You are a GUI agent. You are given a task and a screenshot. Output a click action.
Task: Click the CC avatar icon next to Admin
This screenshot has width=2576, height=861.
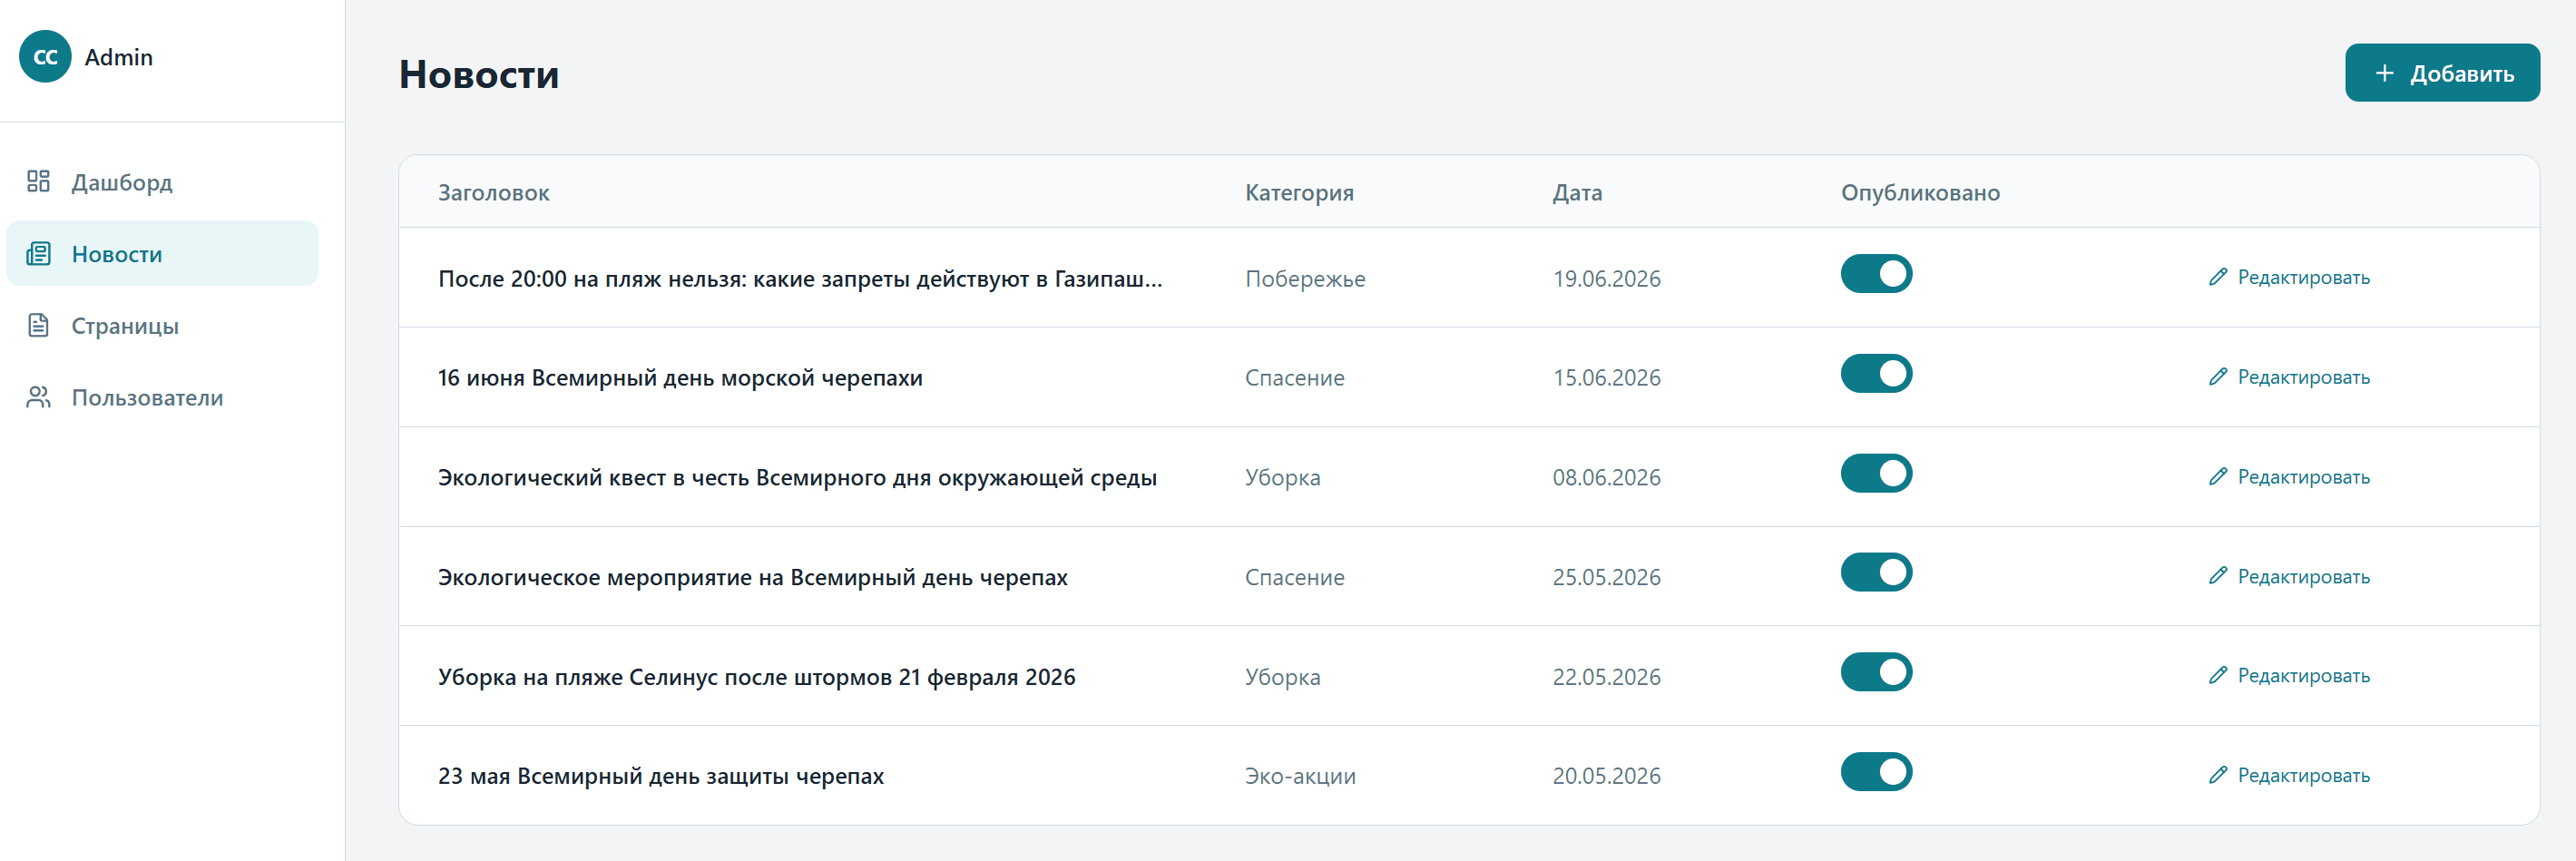(x=45, y=57)
